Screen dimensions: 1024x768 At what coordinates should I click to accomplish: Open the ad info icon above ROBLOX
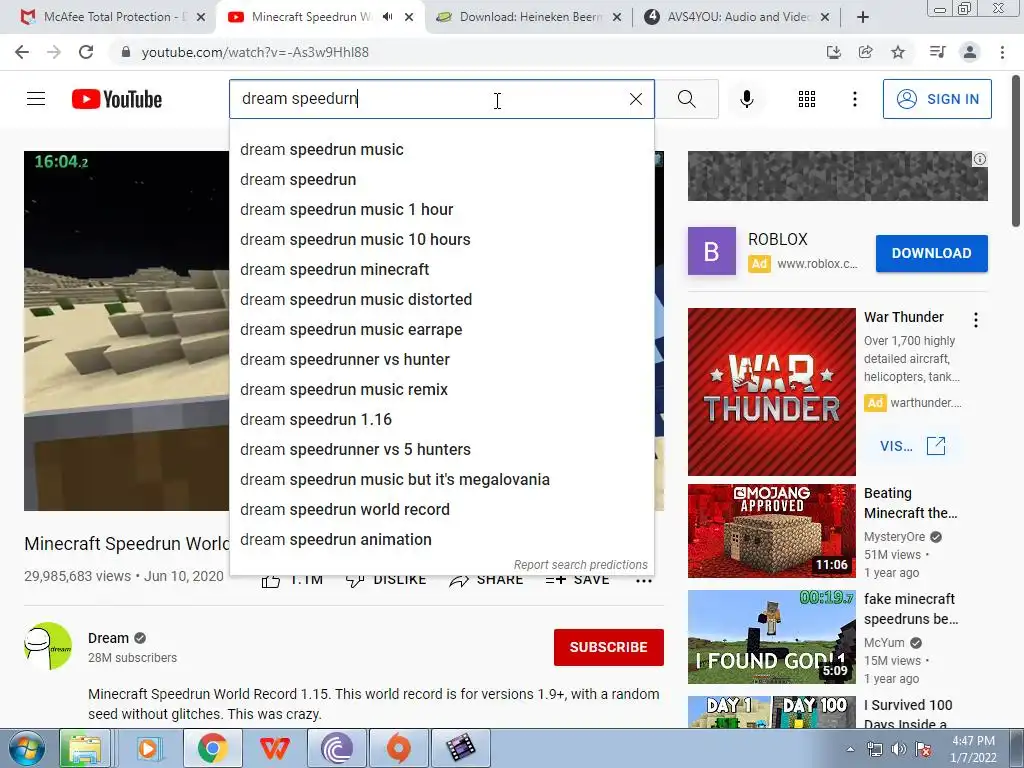pyautogui.click(x=980, y=159)
